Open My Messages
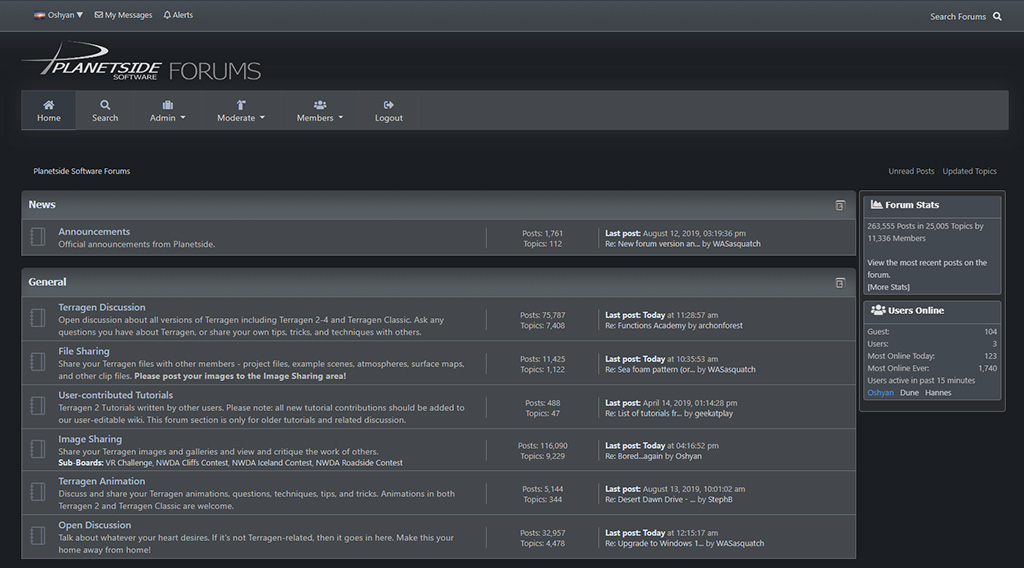Viewport: 1024px width, 568px height. click(129, 15)
